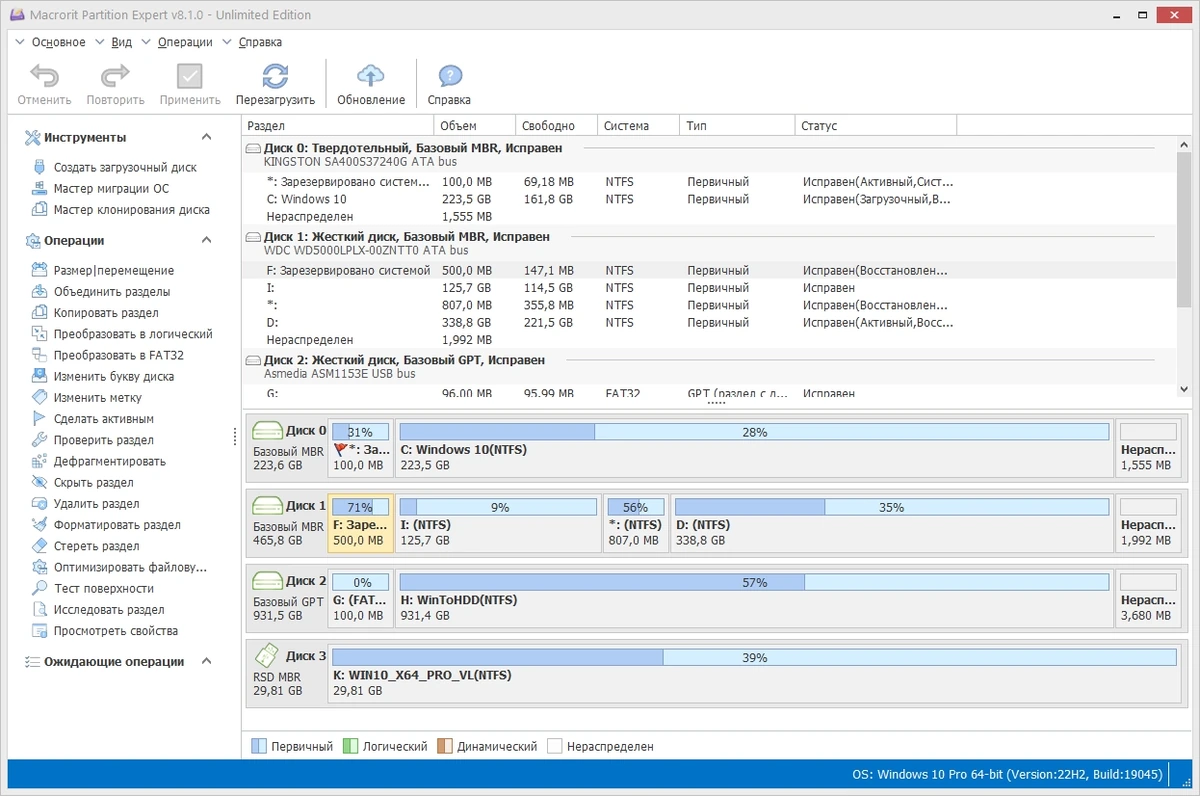Click the Reload (Перезагрузить) toolbar icon
This screenshot has height=796, width=1200.
click(x=275, y=77)
